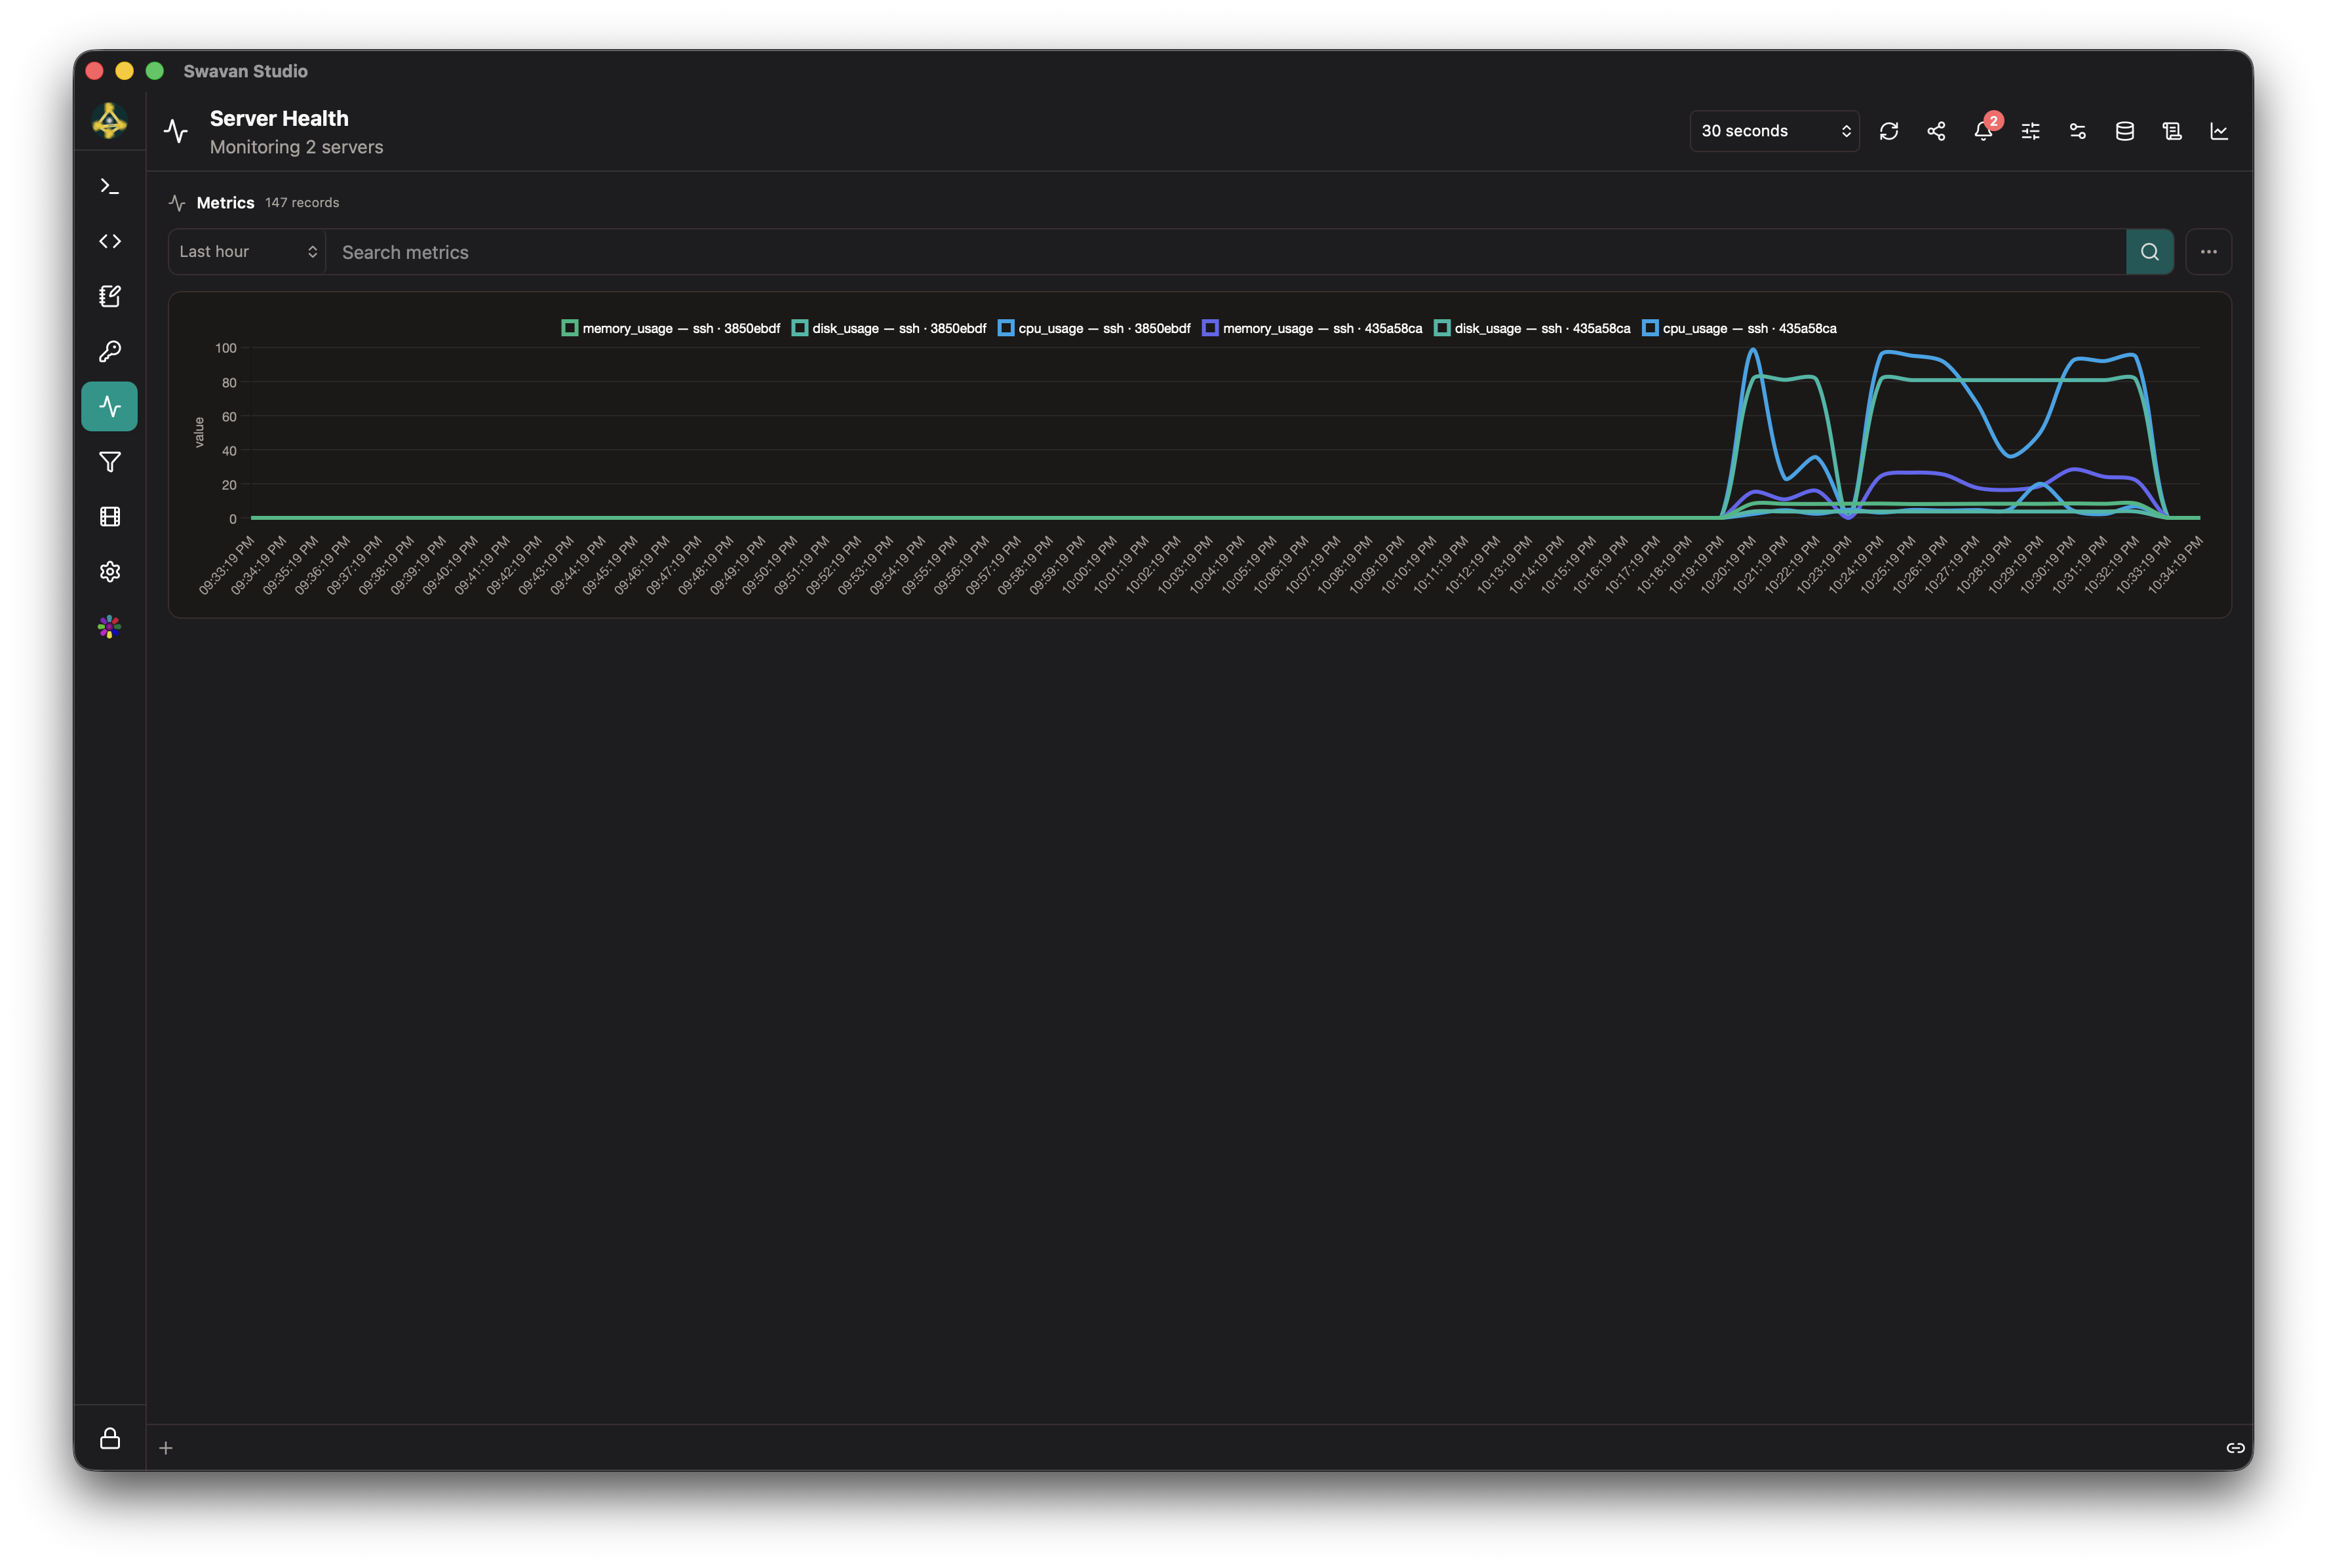Click the notes edit sidebar icon
Image resolution: width=2327 pixels, height=1568 pixels.
110,296
